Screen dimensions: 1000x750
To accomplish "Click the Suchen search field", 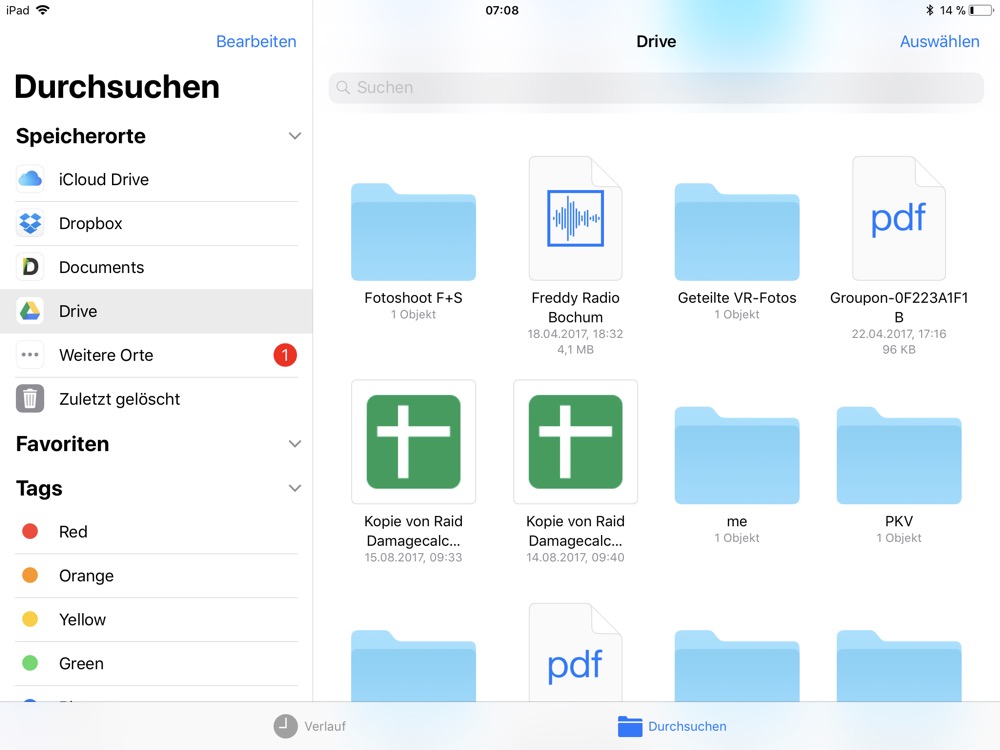I will (655, 88).
